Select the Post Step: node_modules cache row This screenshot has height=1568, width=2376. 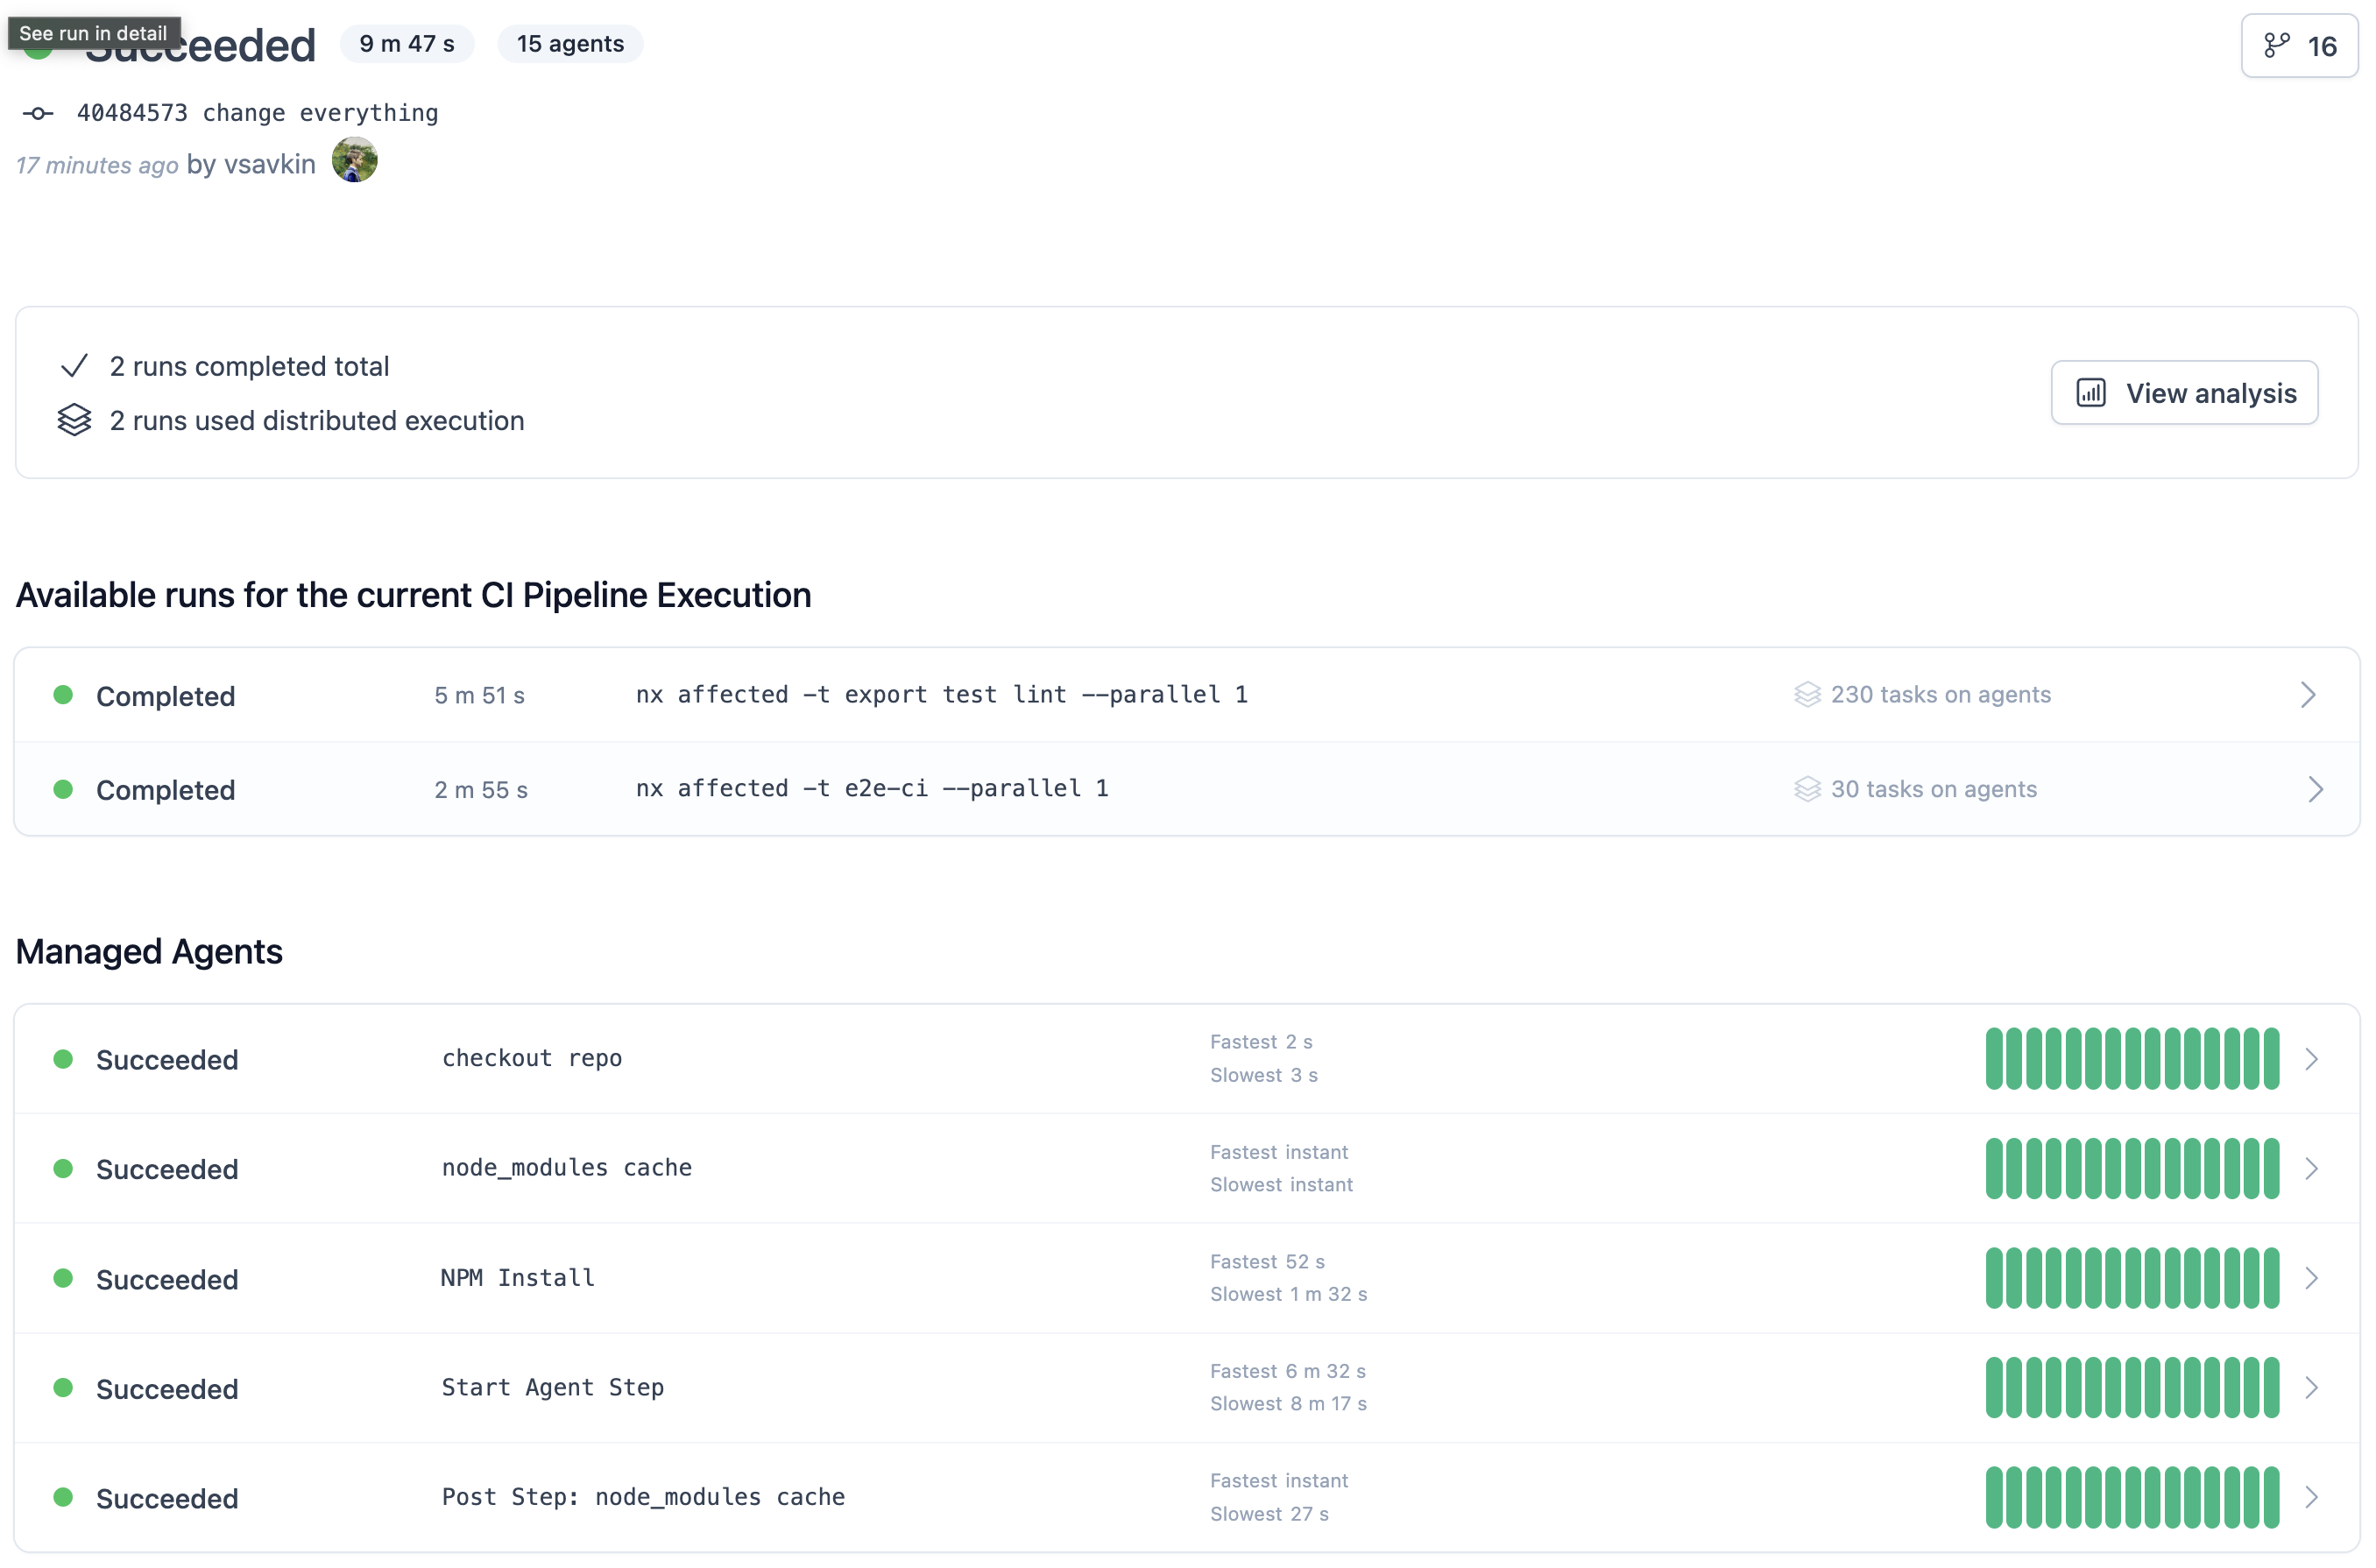(643, 1497)
